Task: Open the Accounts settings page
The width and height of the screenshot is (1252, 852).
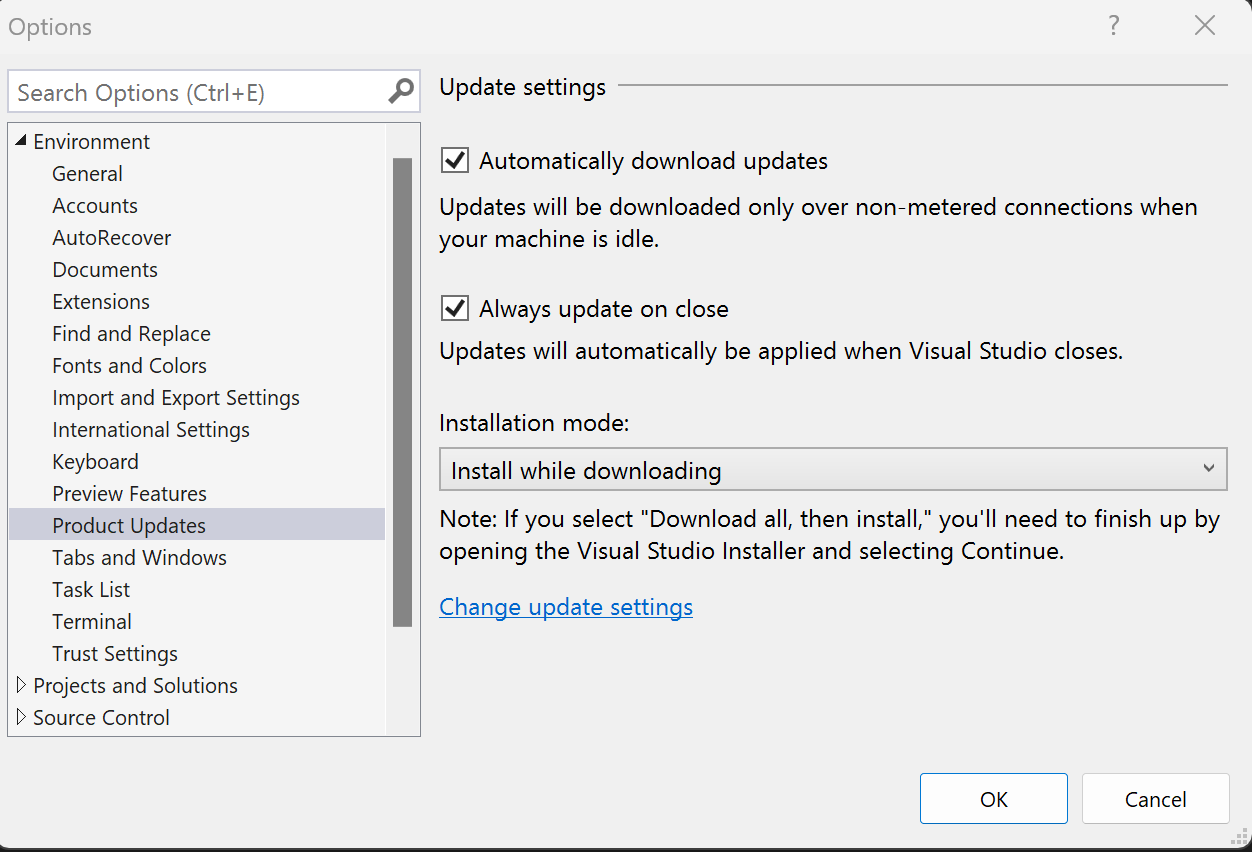Action: [95, 205]
